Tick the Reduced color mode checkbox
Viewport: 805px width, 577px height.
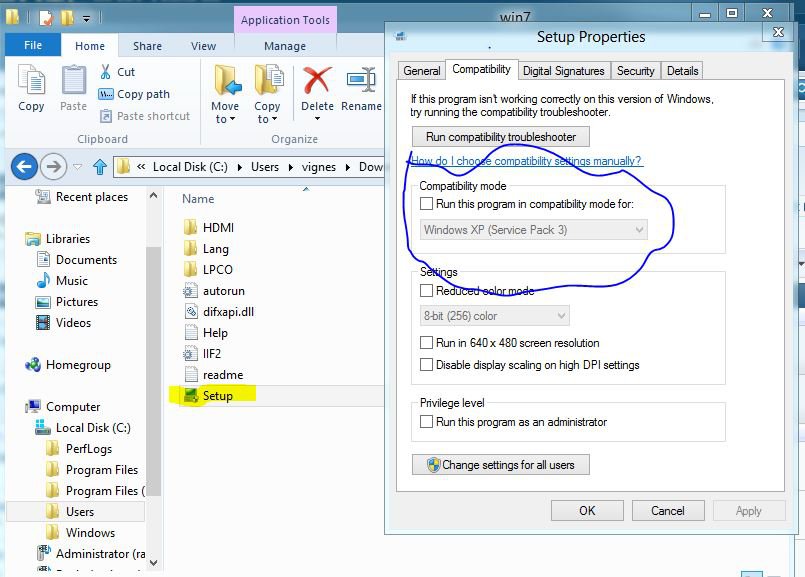click(x=426, y=291)
